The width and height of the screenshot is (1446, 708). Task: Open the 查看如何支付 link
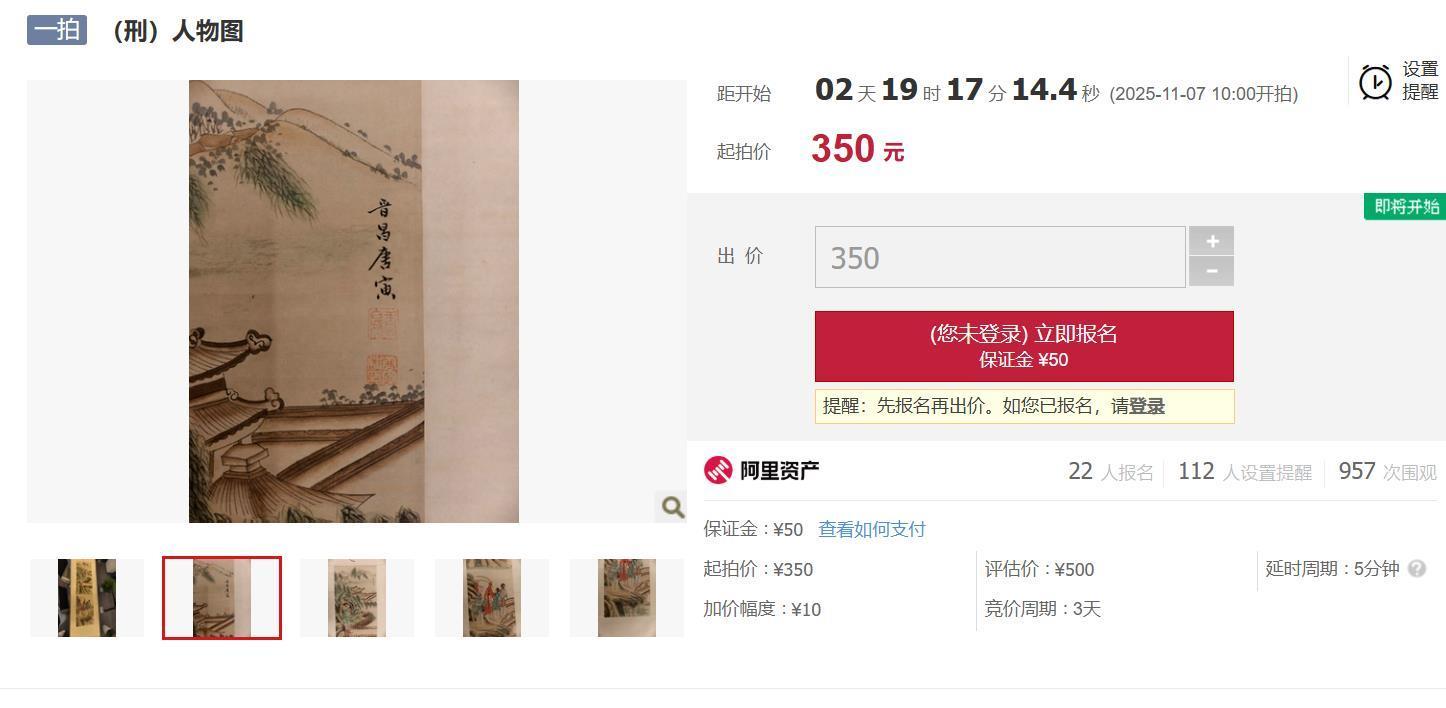click(872, 529)
